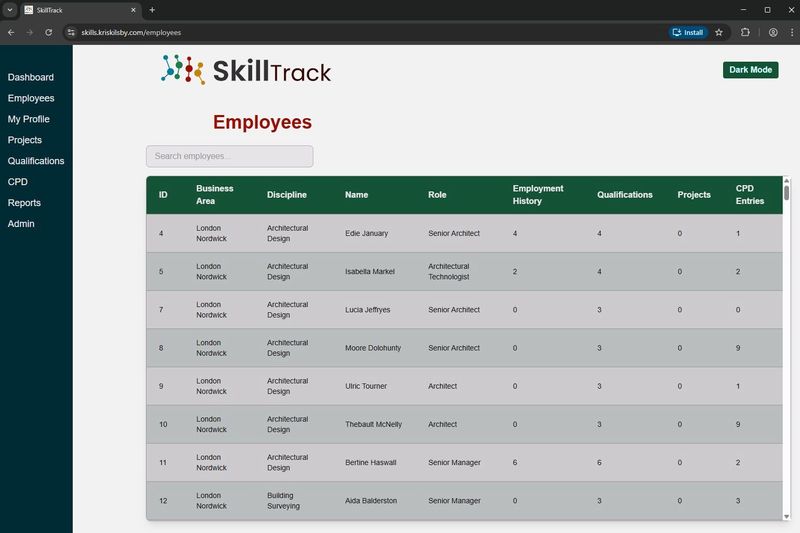Sort by ID column header
The image size is (800, 533).
163,195
